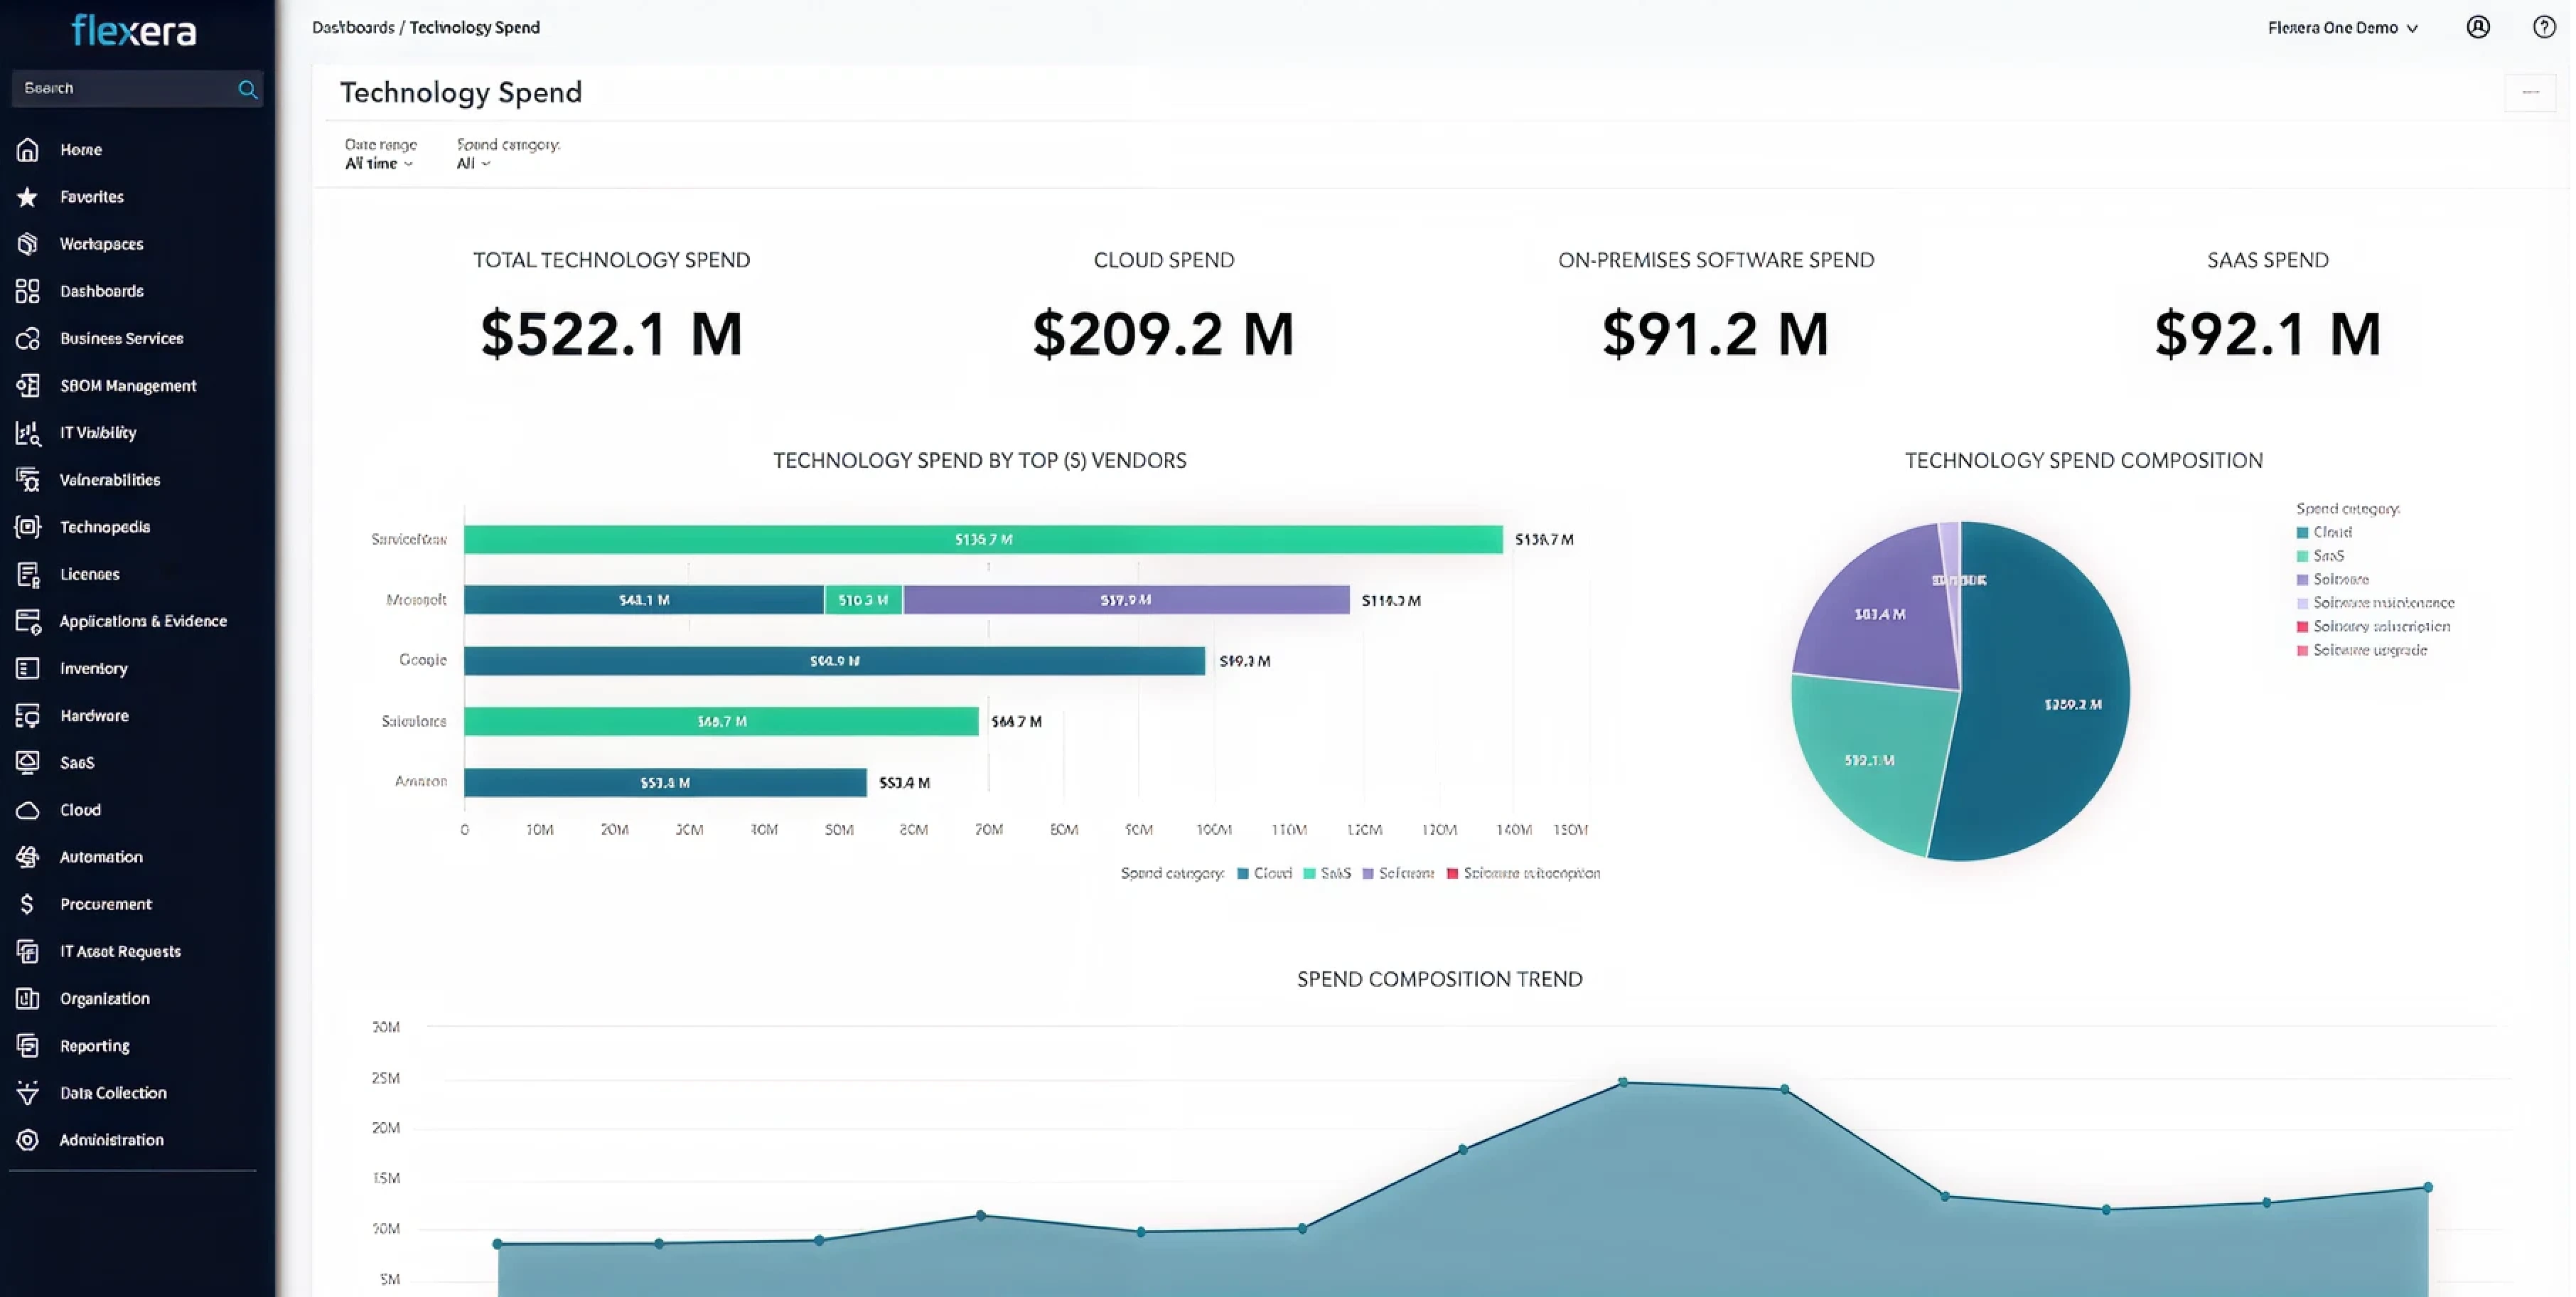Click the Licenses sidebar icon
The image size is (2576, 1297).
[x=28, y=574]
